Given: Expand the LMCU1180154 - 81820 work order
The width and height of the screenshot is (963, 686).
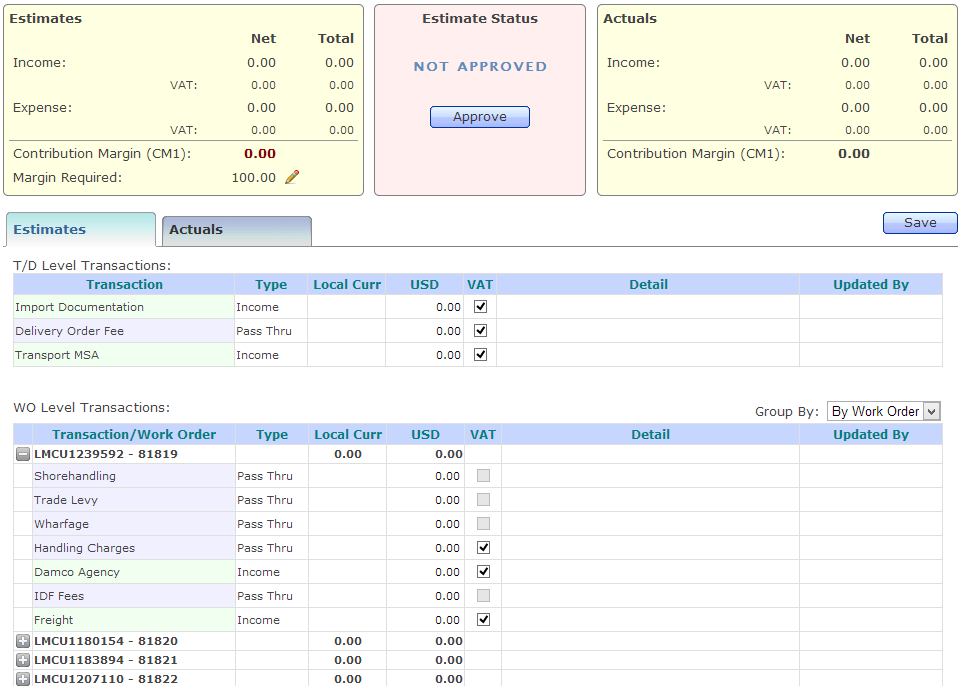Looking at the screenshot, I should click(22, 641).
